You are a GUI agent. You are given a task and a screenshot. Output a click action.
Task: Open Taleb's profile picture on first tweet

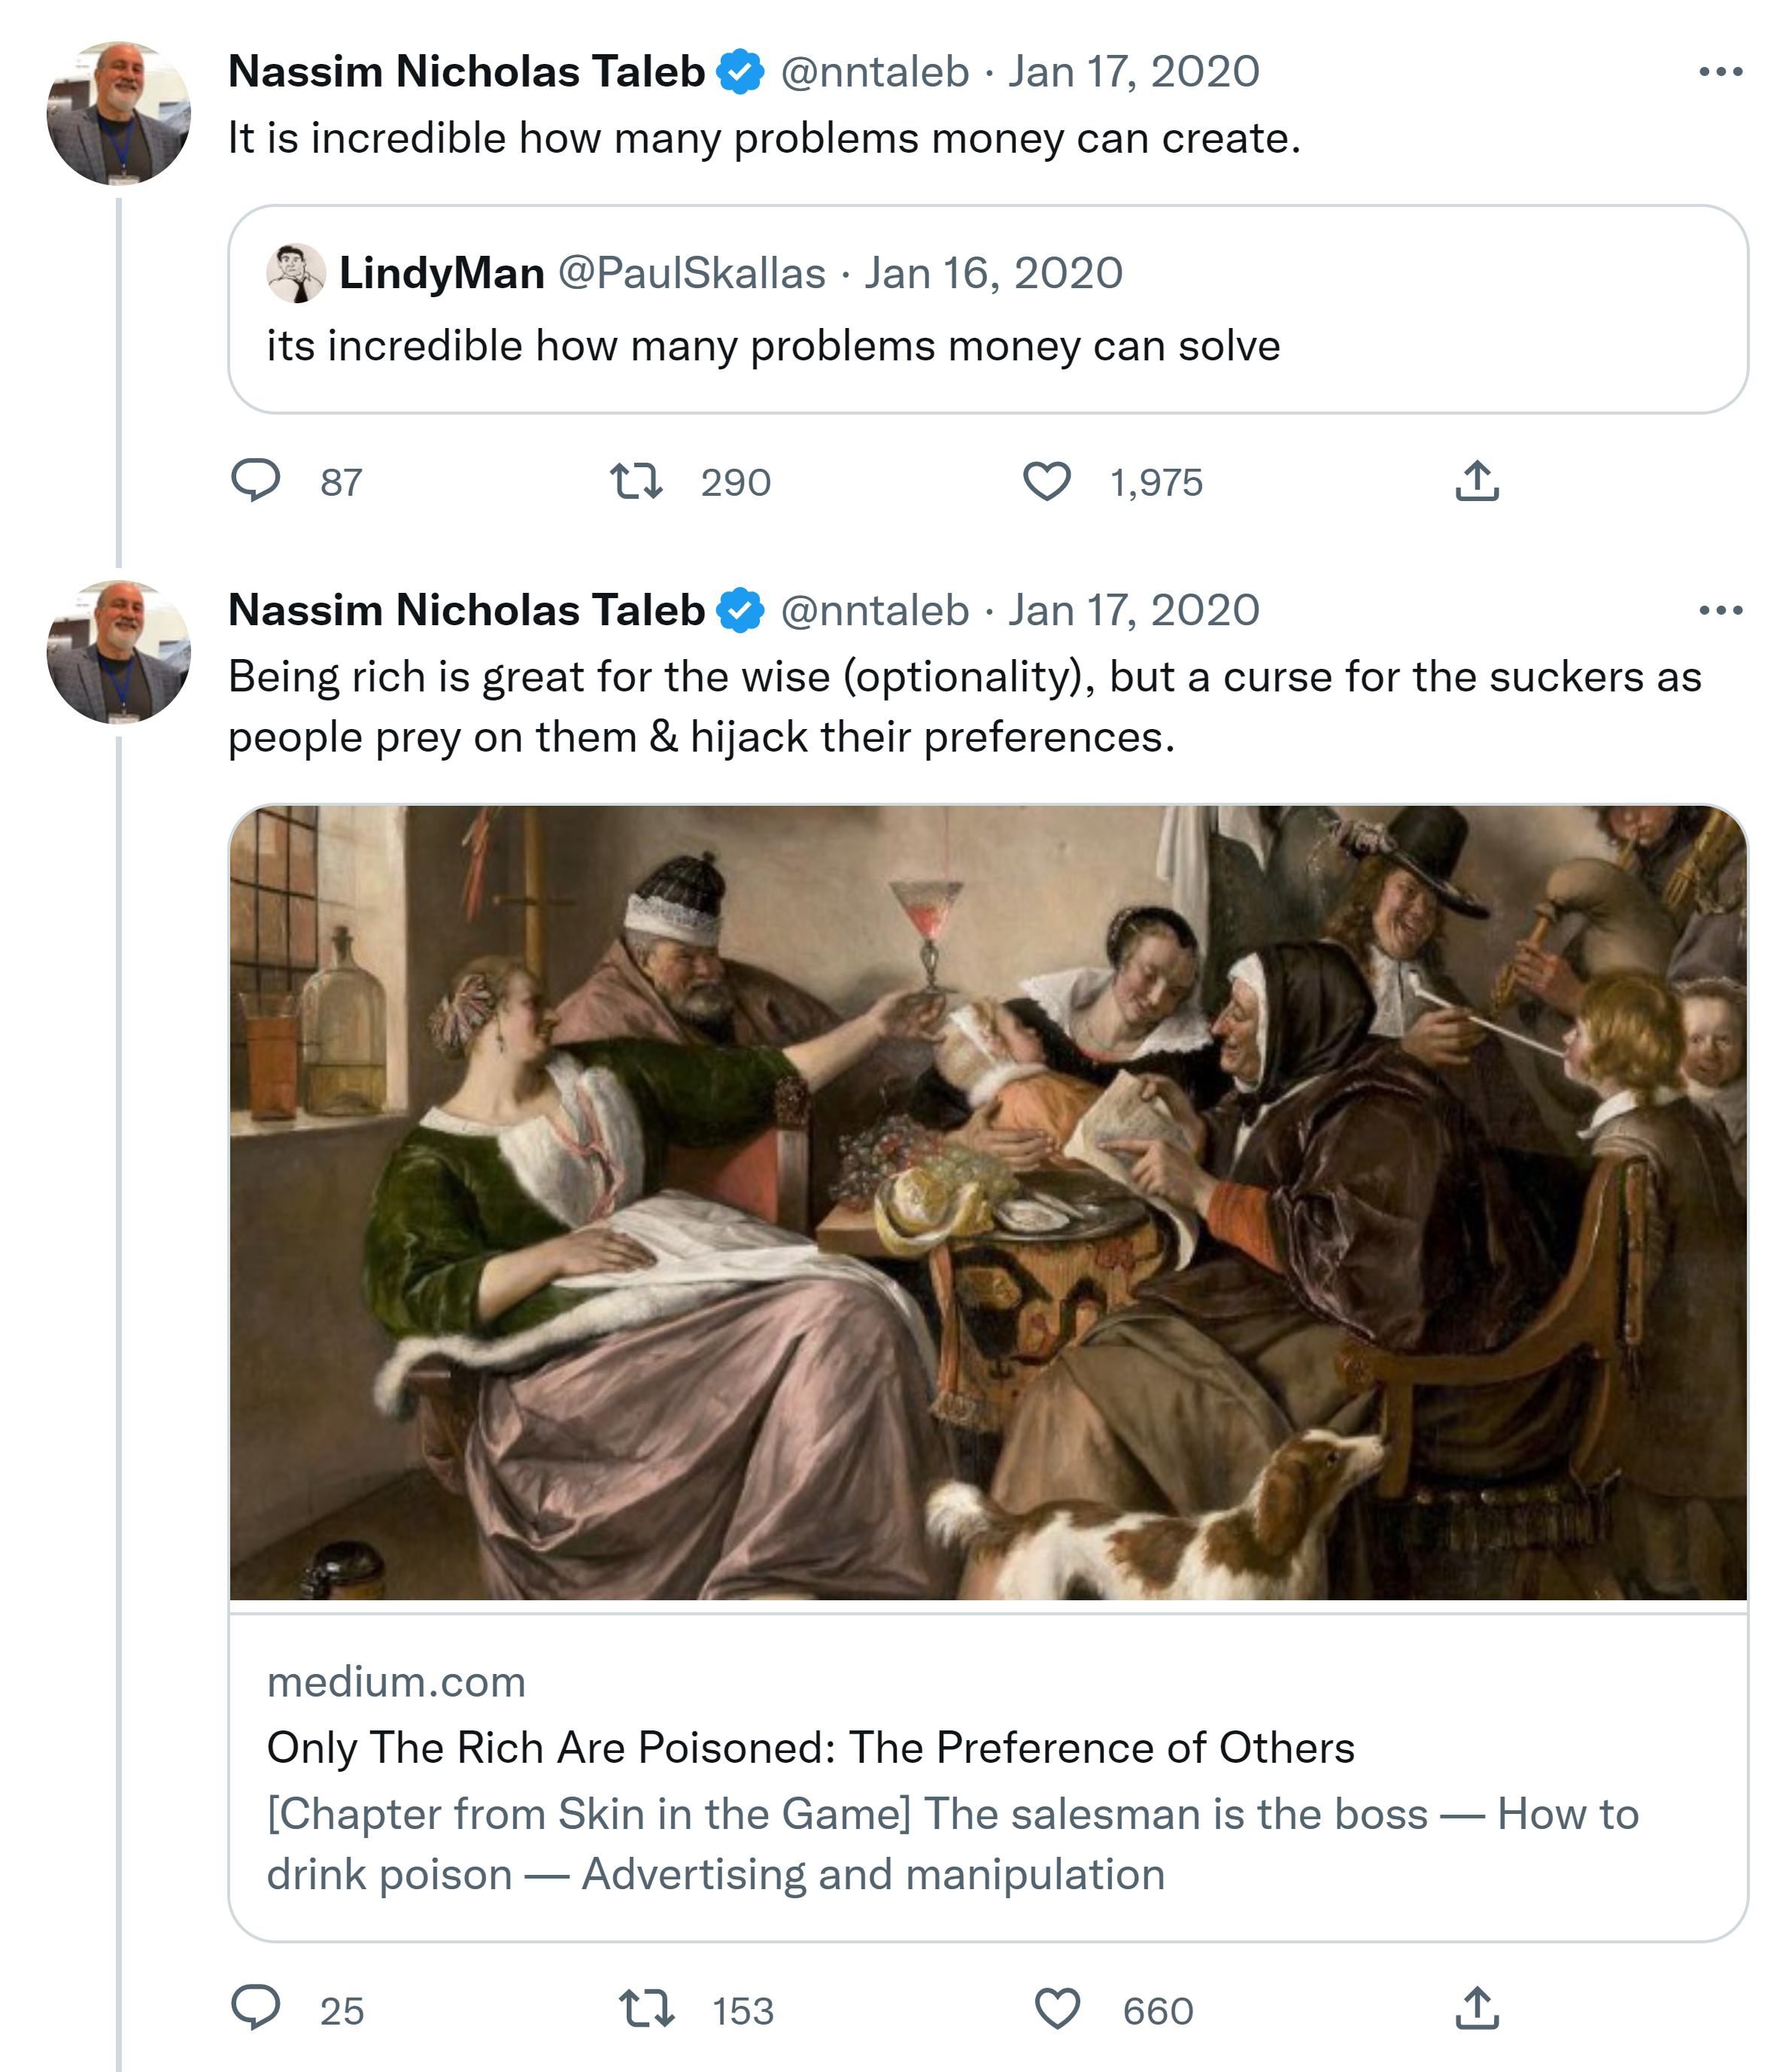(x=119, y=113)
